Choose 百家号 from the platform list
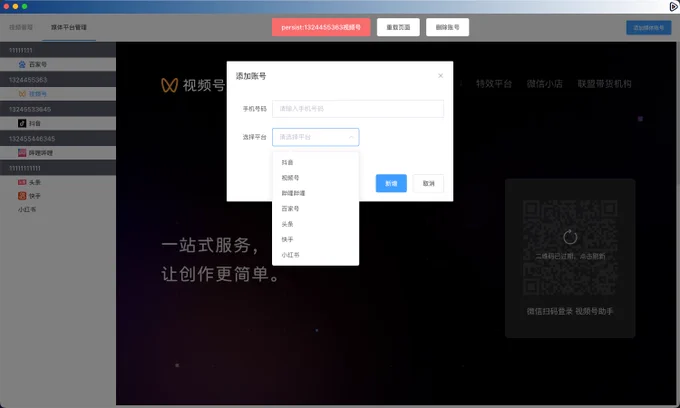This screenshot has width=680, height=408. point(315,209)
